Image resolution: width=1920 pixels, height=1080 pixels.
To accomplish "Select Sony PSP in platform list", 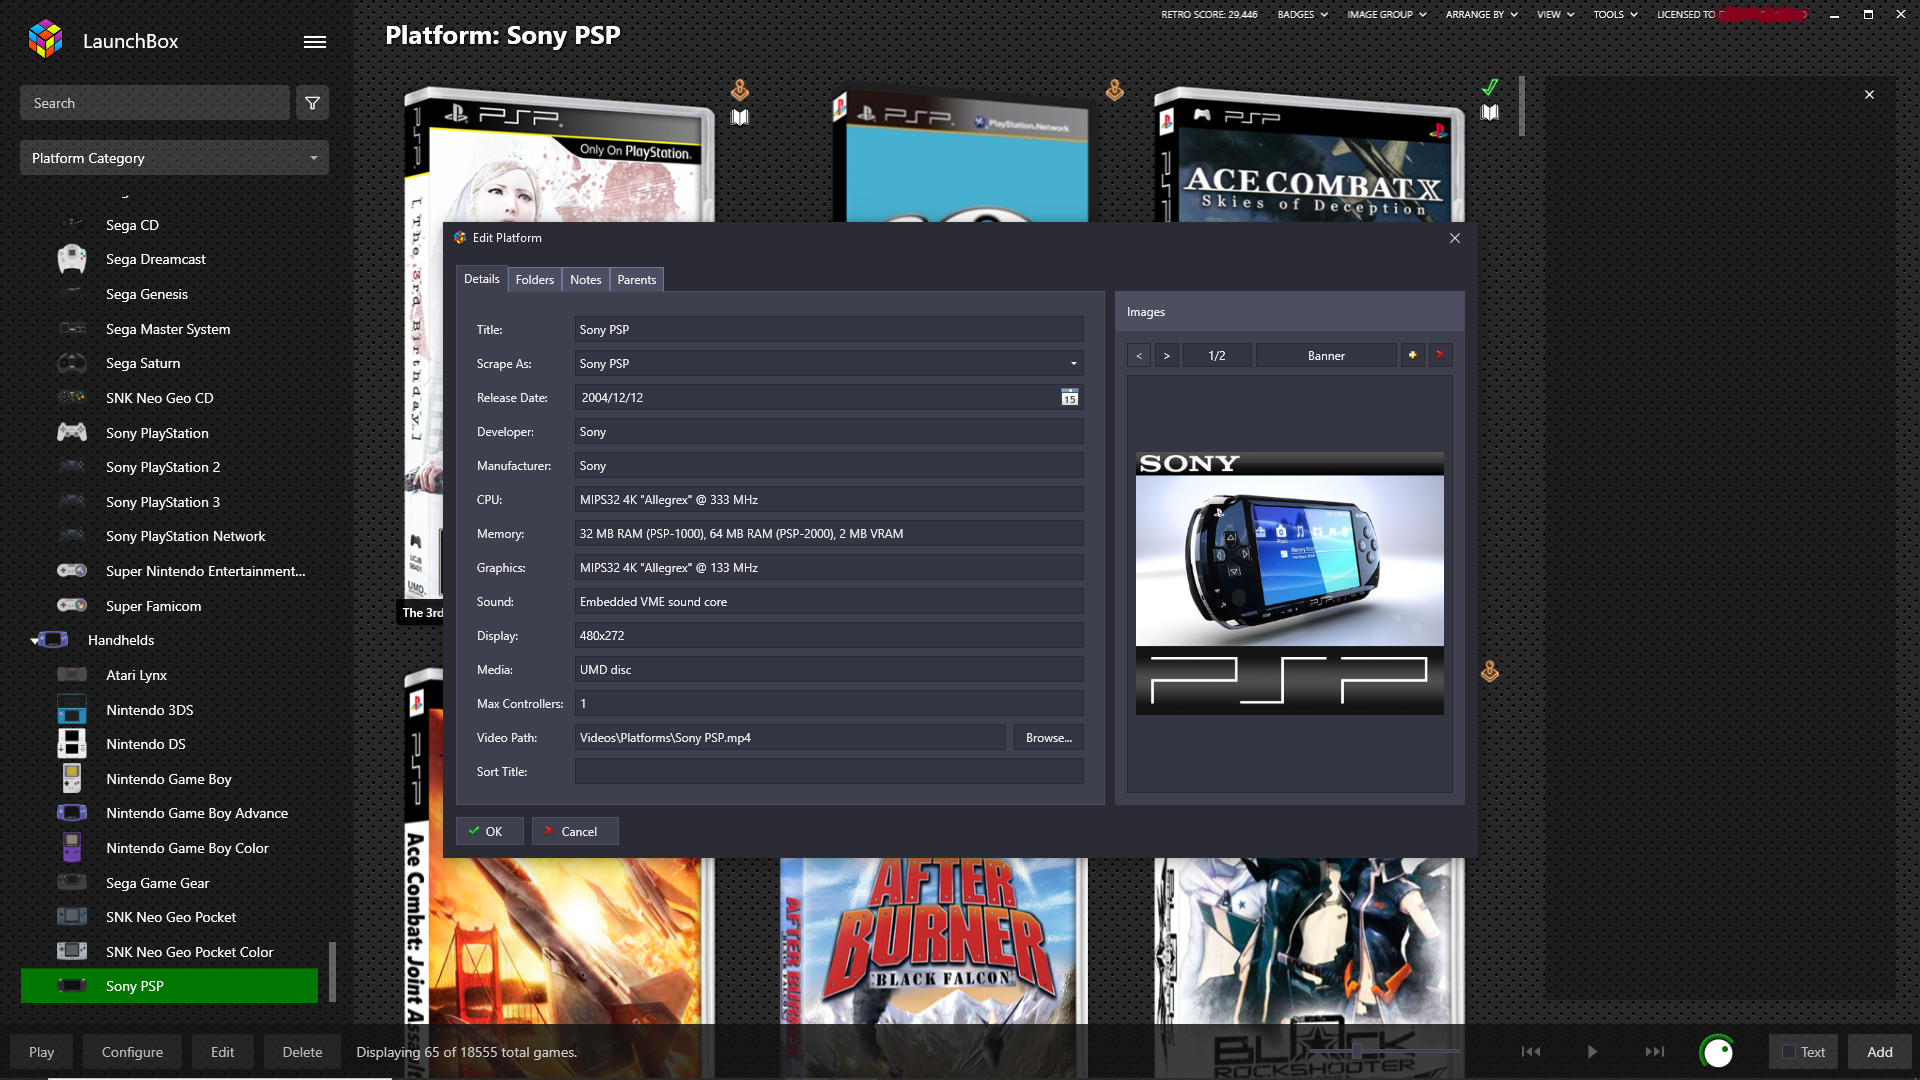I will [x=169, y=986].
